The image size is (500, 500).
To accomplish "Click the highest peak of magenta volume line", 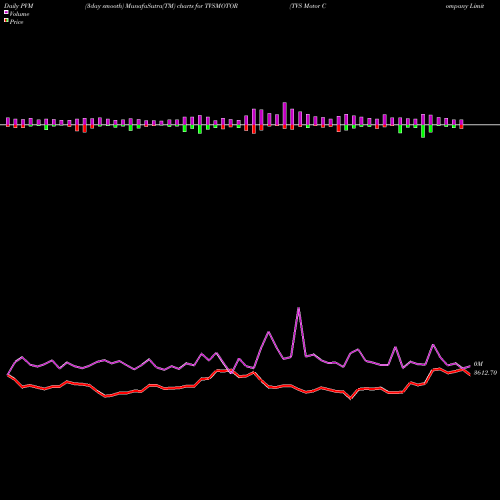I will click(298, 308).
